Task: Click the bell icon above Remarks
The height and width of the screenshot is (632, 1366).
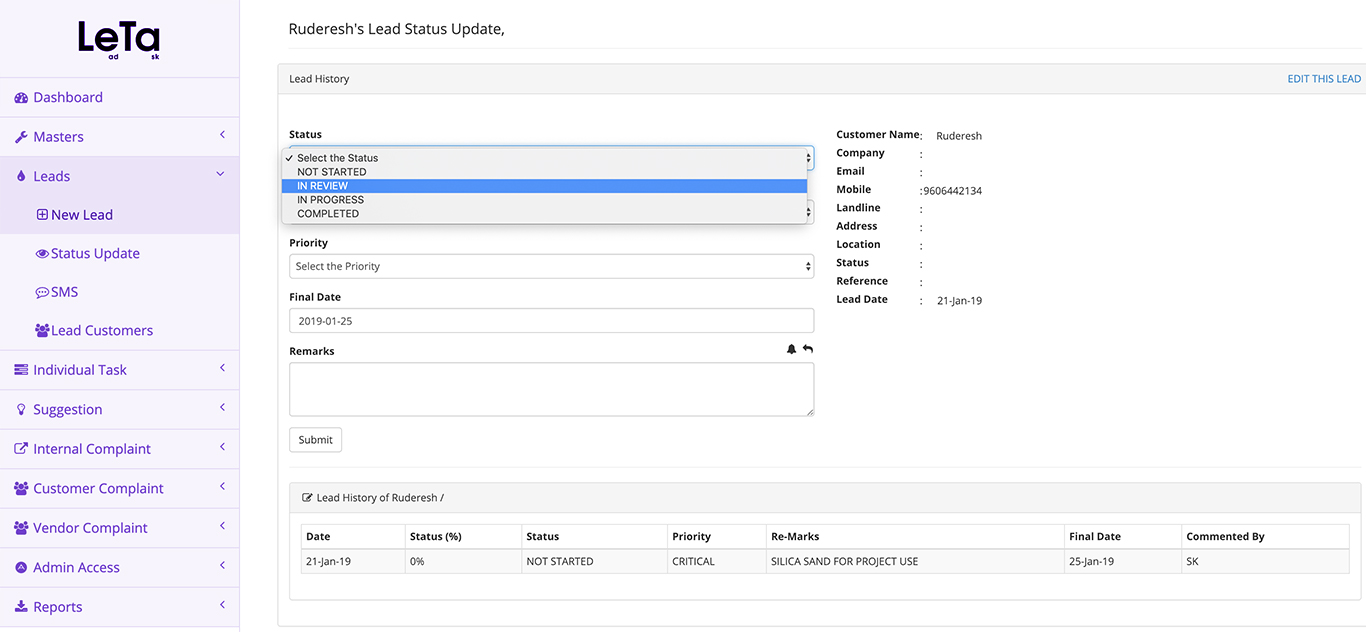Action: pyautogui.click(x=791, y=349)
